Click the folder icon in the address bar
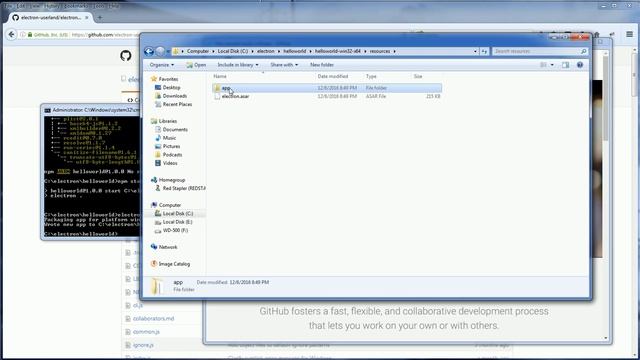 (x=176, y=51)
